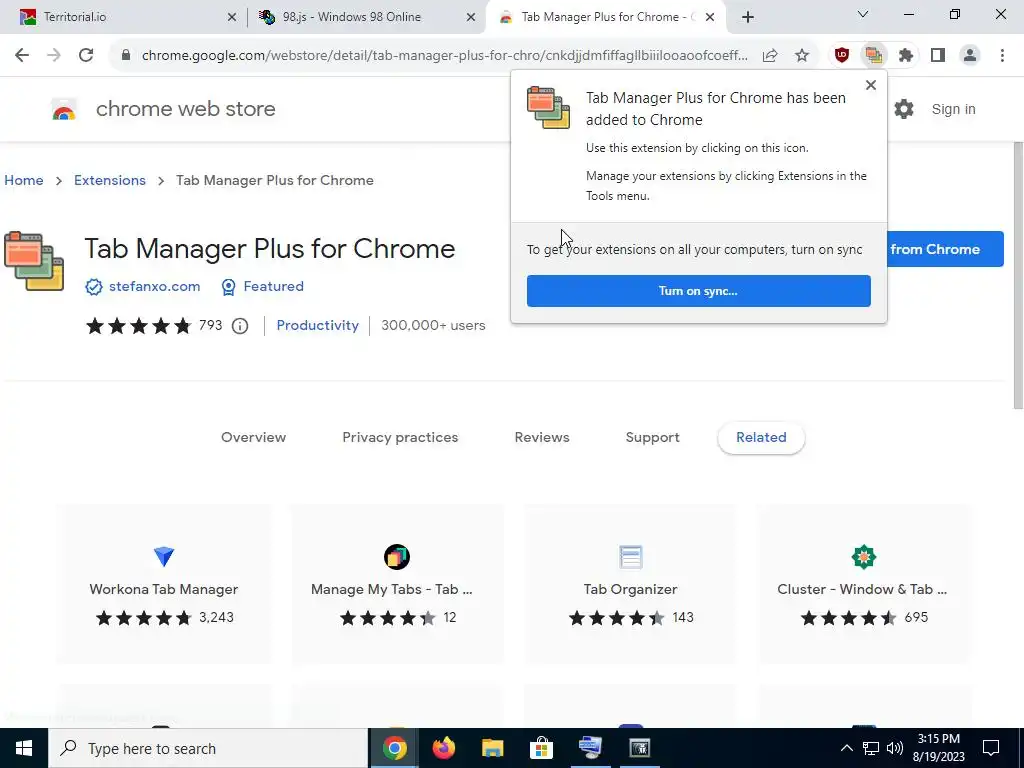
Task: Click Windows search box
Action: (208, 748)
